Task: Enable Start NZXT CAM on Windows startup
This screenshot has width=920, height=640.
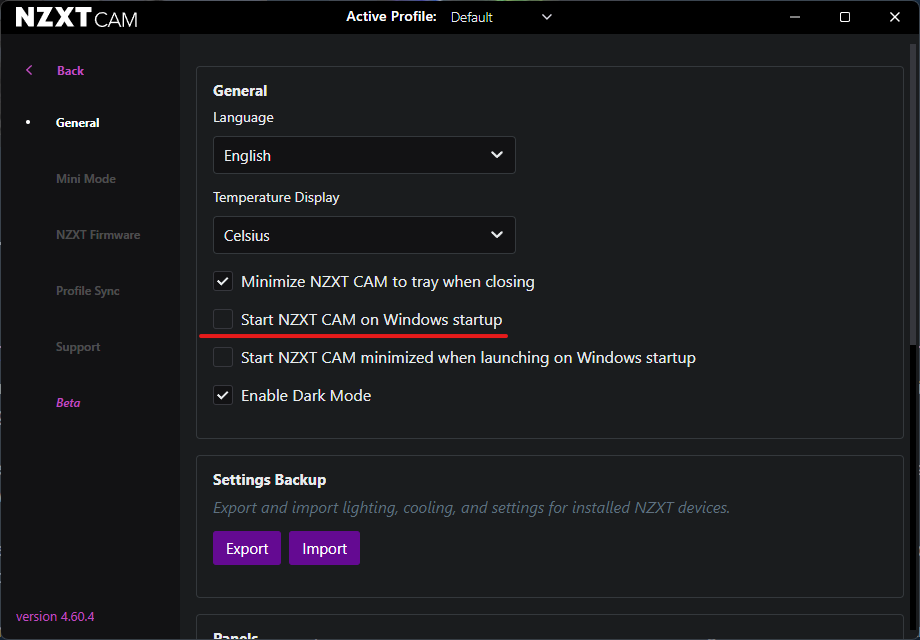Action: coord(223,319)
